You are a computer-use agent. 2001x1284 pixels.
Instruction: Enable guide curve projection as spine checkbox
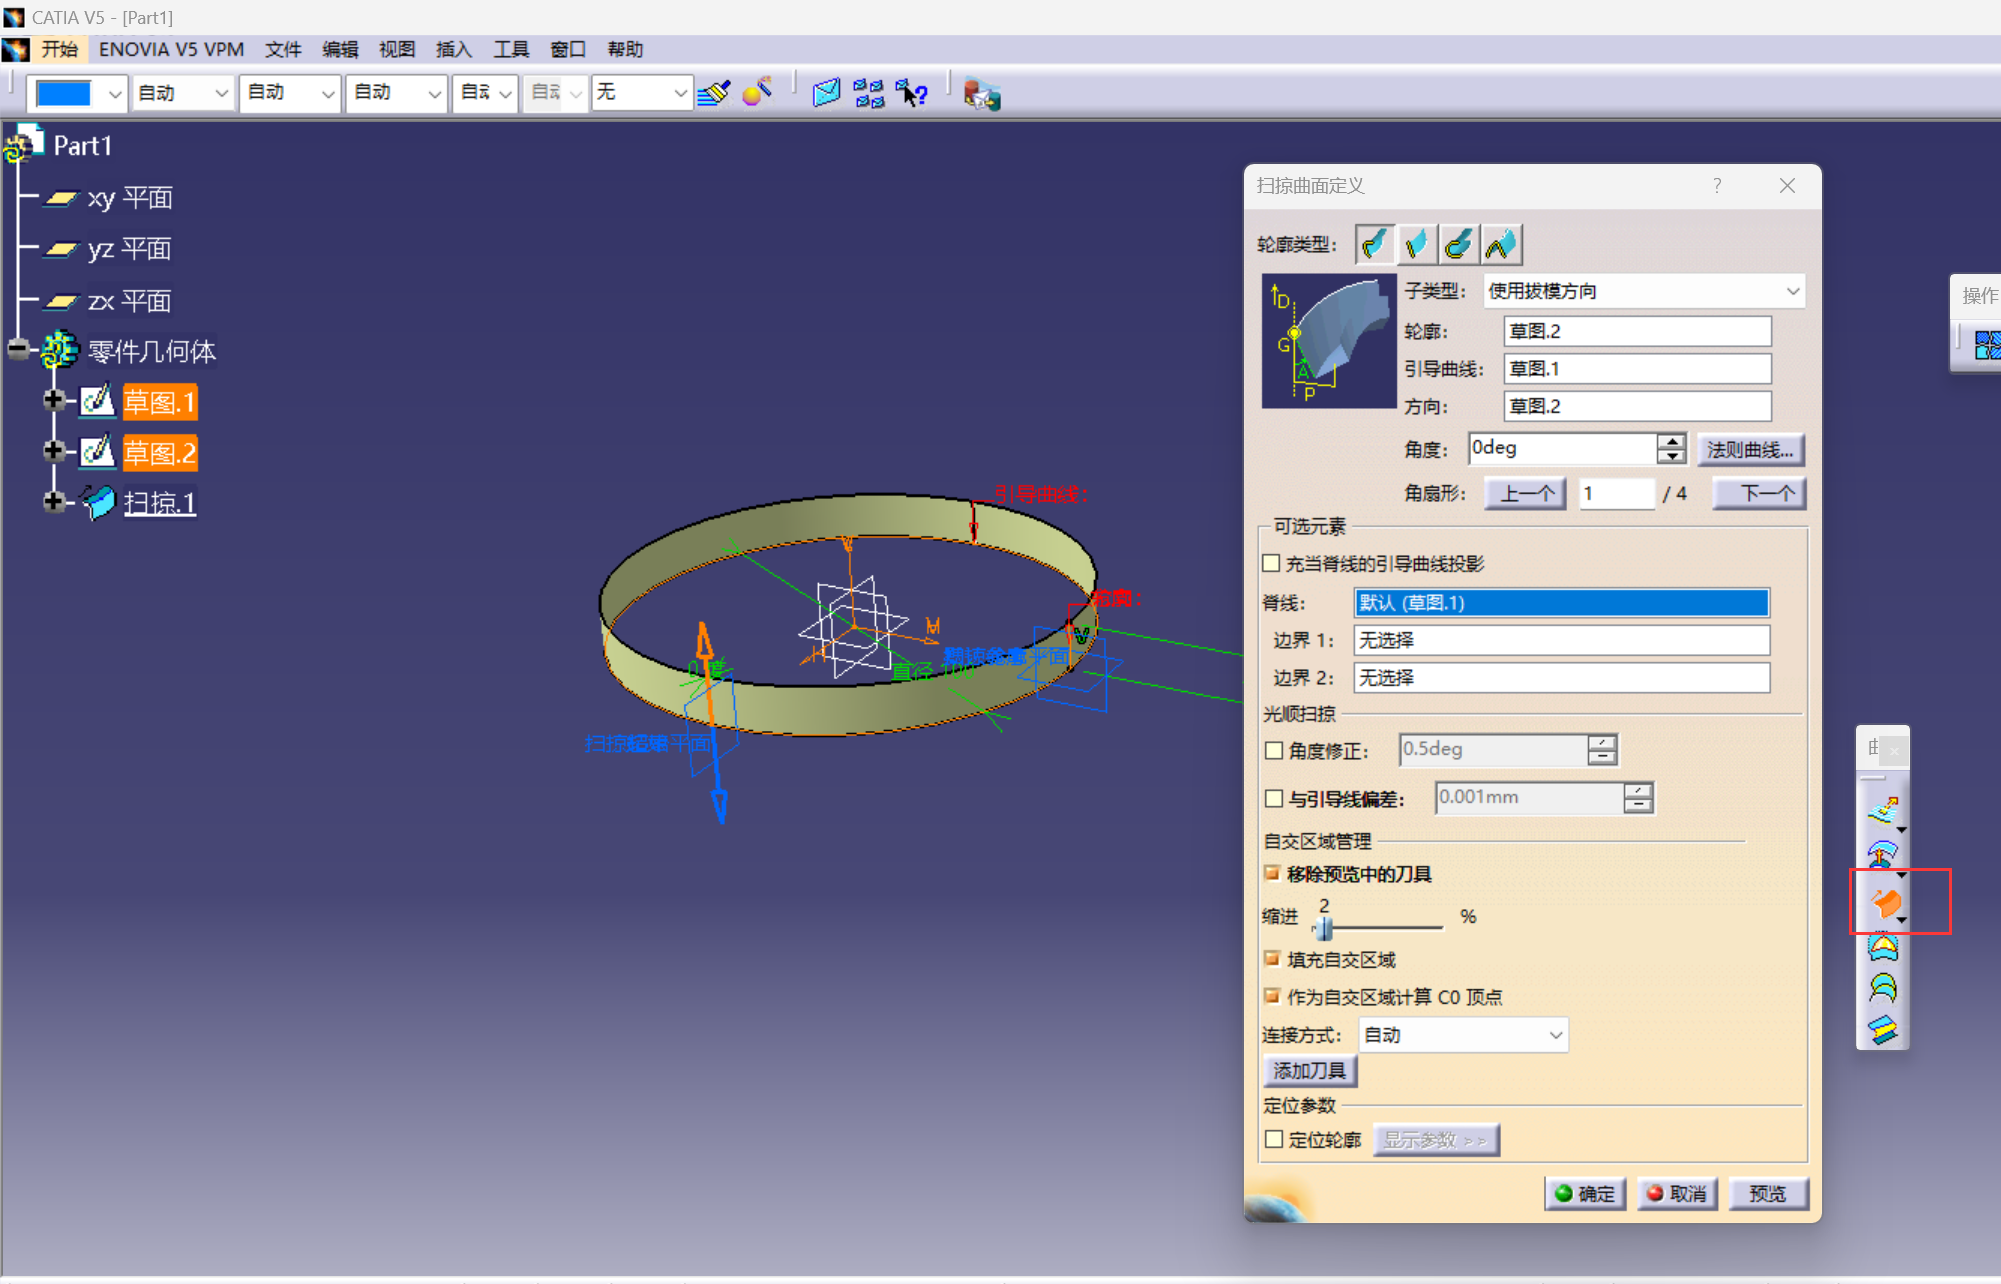[1271, 563]
